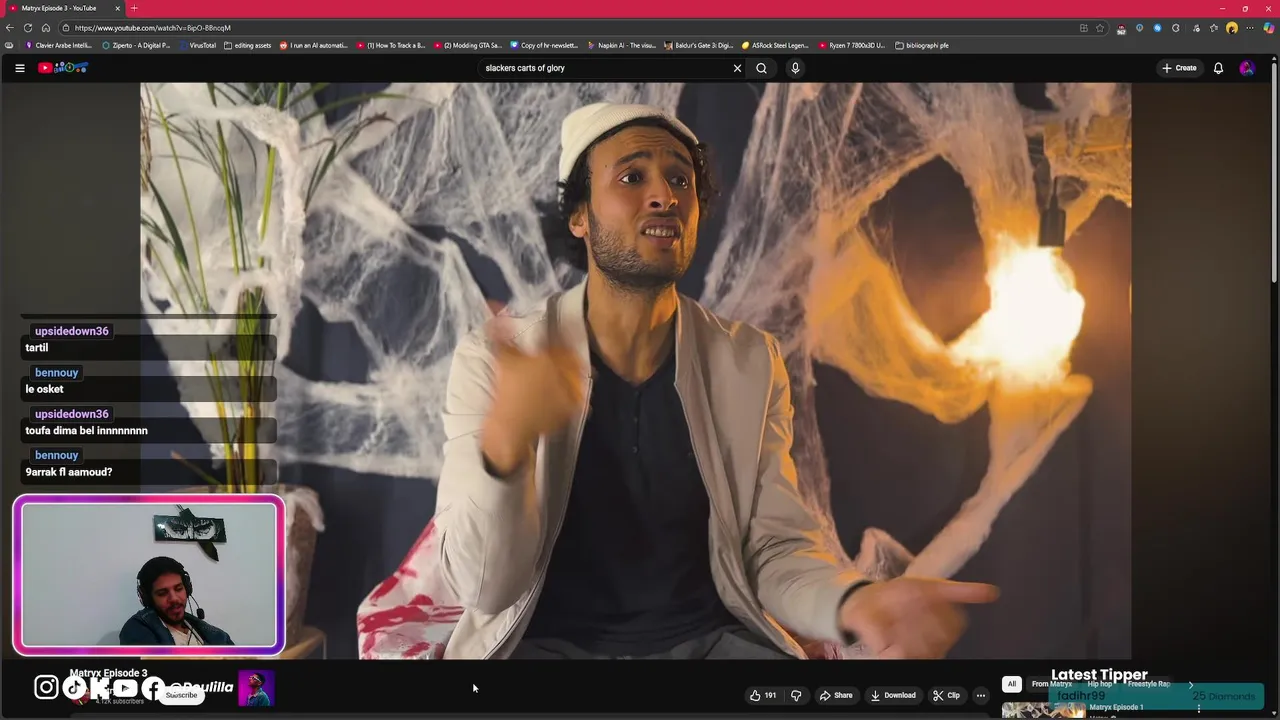Filter suggestions by Freestyle Rap chip

1149,684
